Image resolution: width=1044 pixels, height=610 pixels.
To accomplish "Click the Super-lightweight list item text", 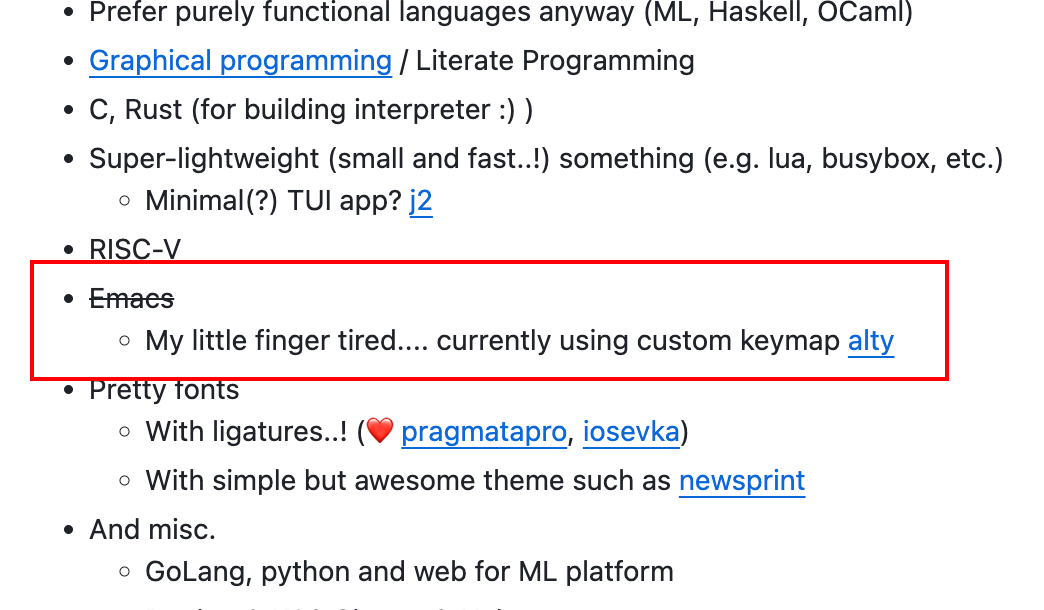I will [546, 158].
